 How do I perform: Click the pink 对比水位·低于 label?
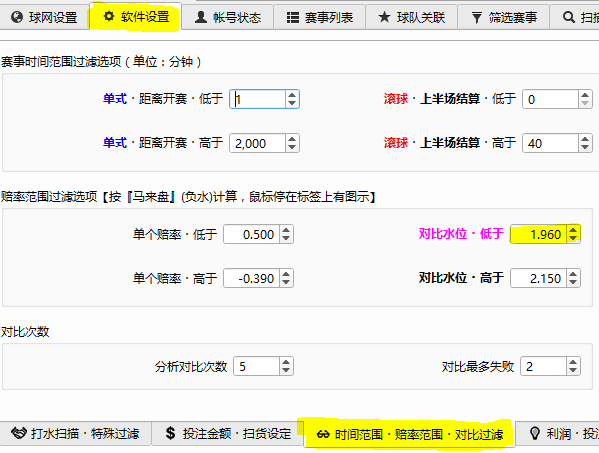(x=461, y=234)
